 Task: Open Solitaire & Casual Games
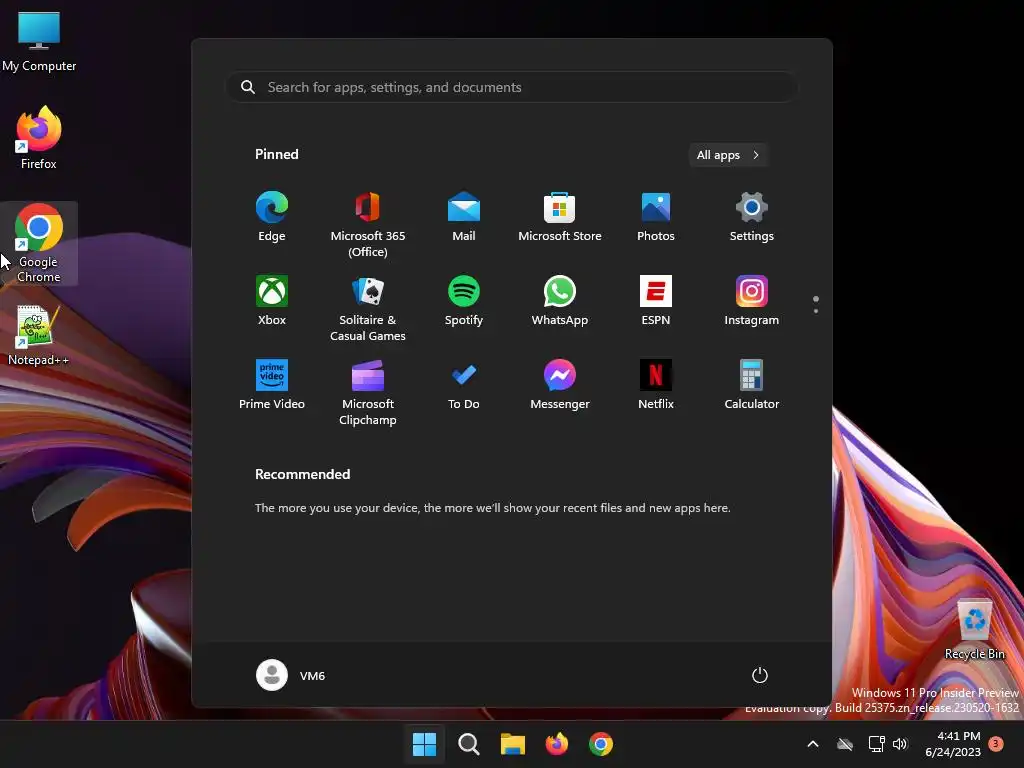(x=368, y=308)
